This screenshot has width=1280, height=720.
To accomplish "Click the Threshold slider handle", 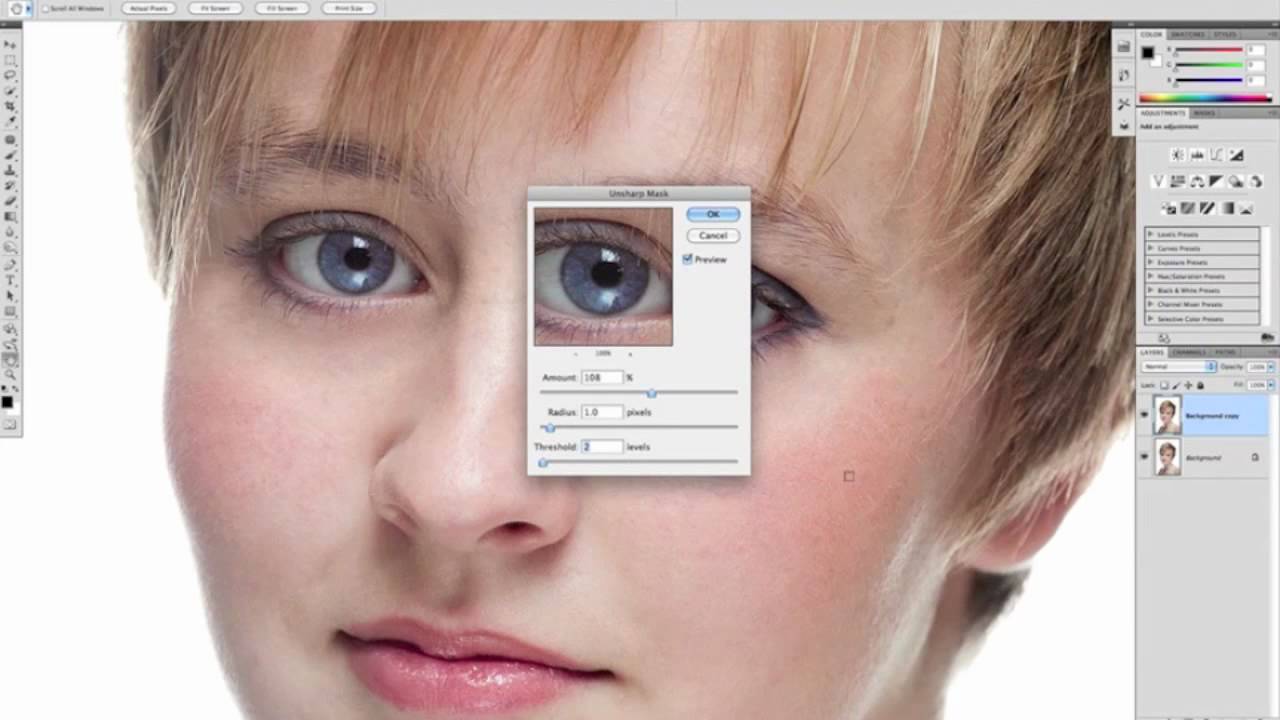I will [543, 463].
